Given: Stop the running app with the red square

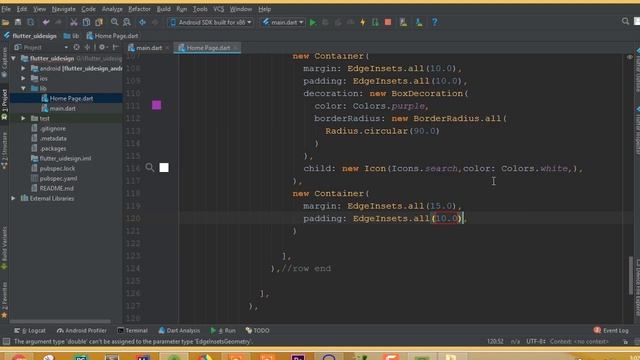Looking at the screenshot, I should pyautogui.click(x=388, y=22).
